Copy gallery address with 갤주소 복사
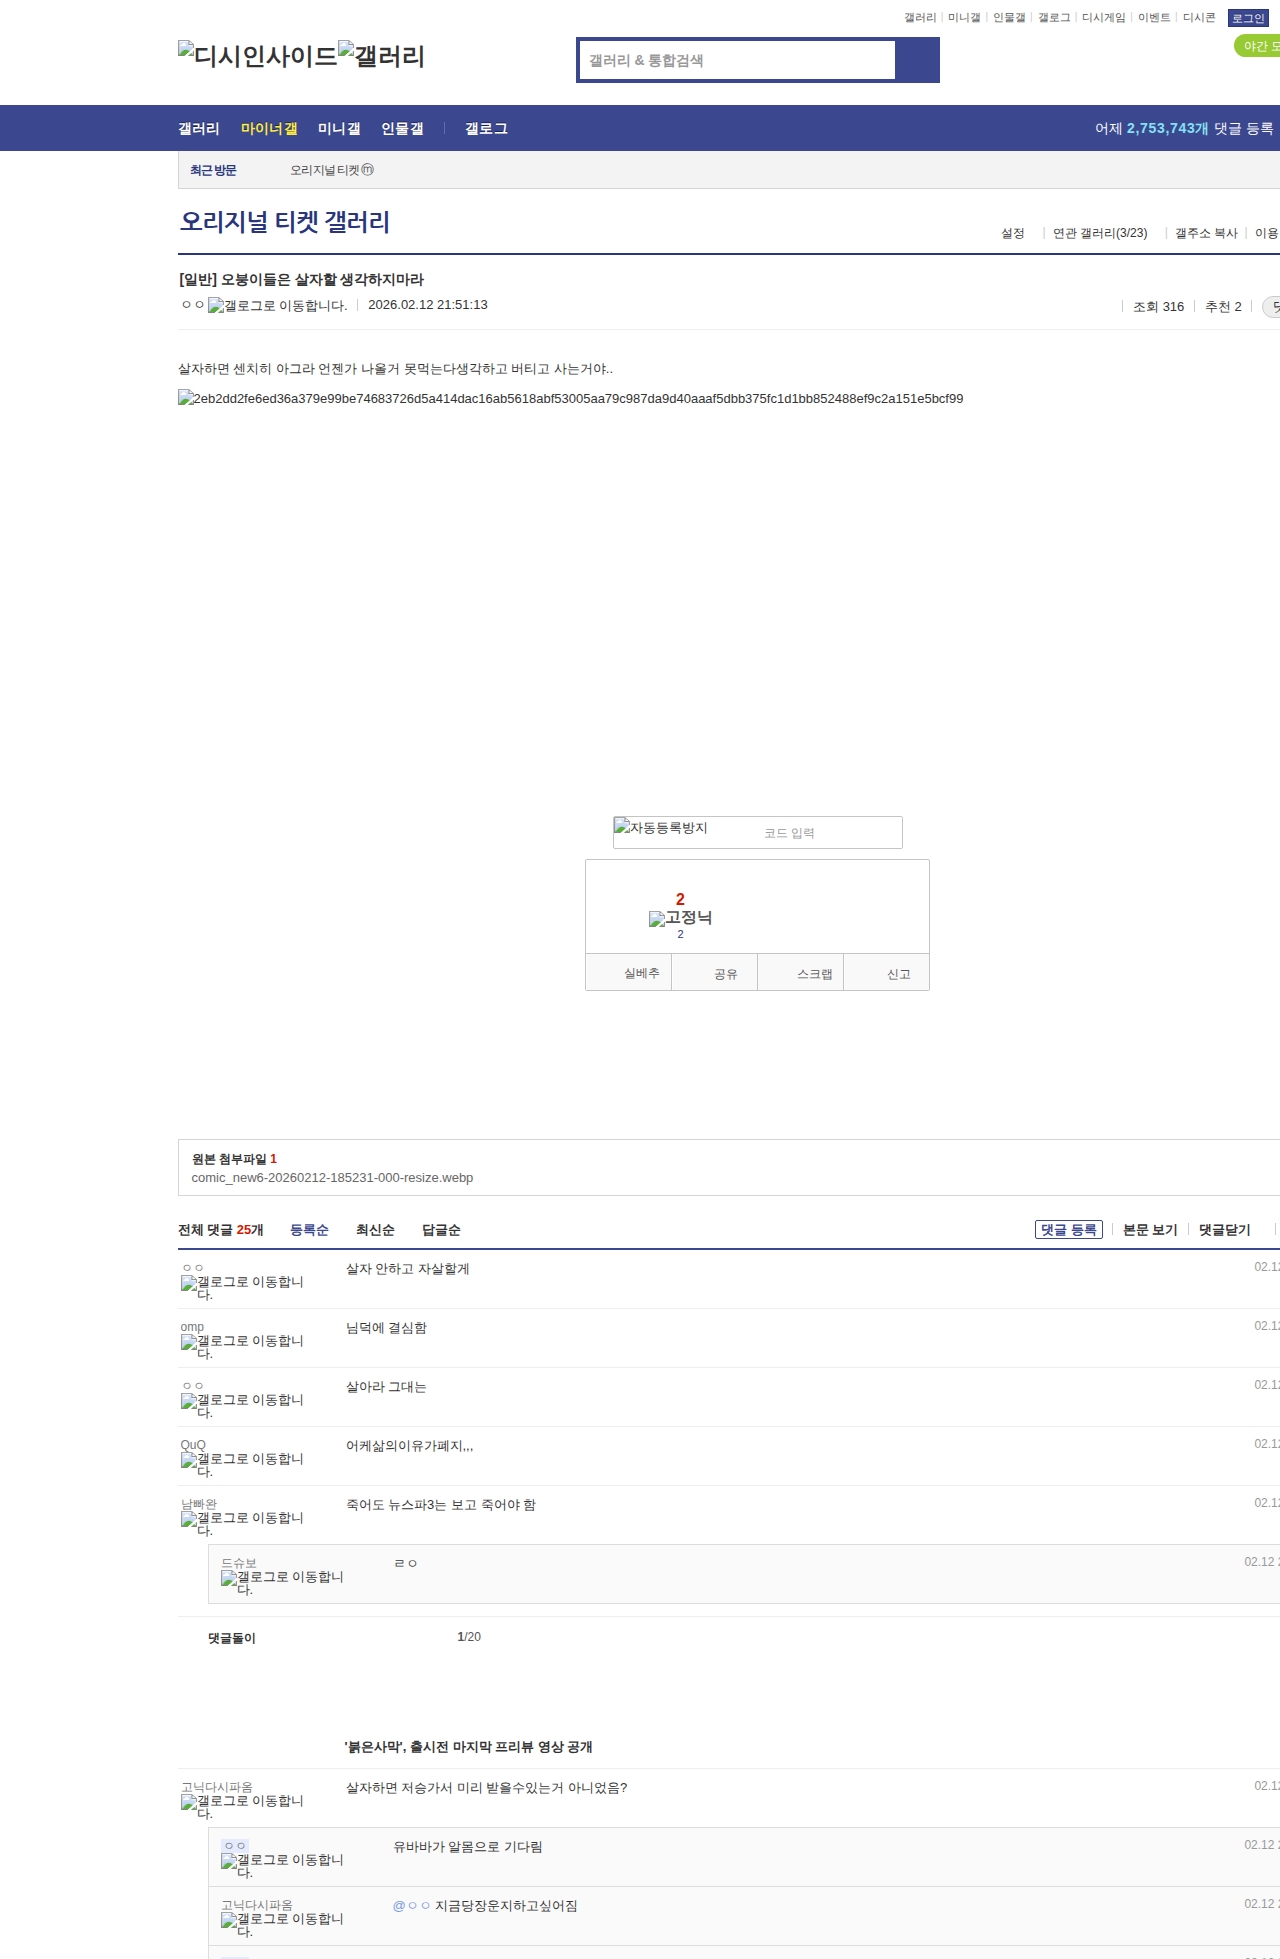1280x1959 pixels. point(1206,233)
